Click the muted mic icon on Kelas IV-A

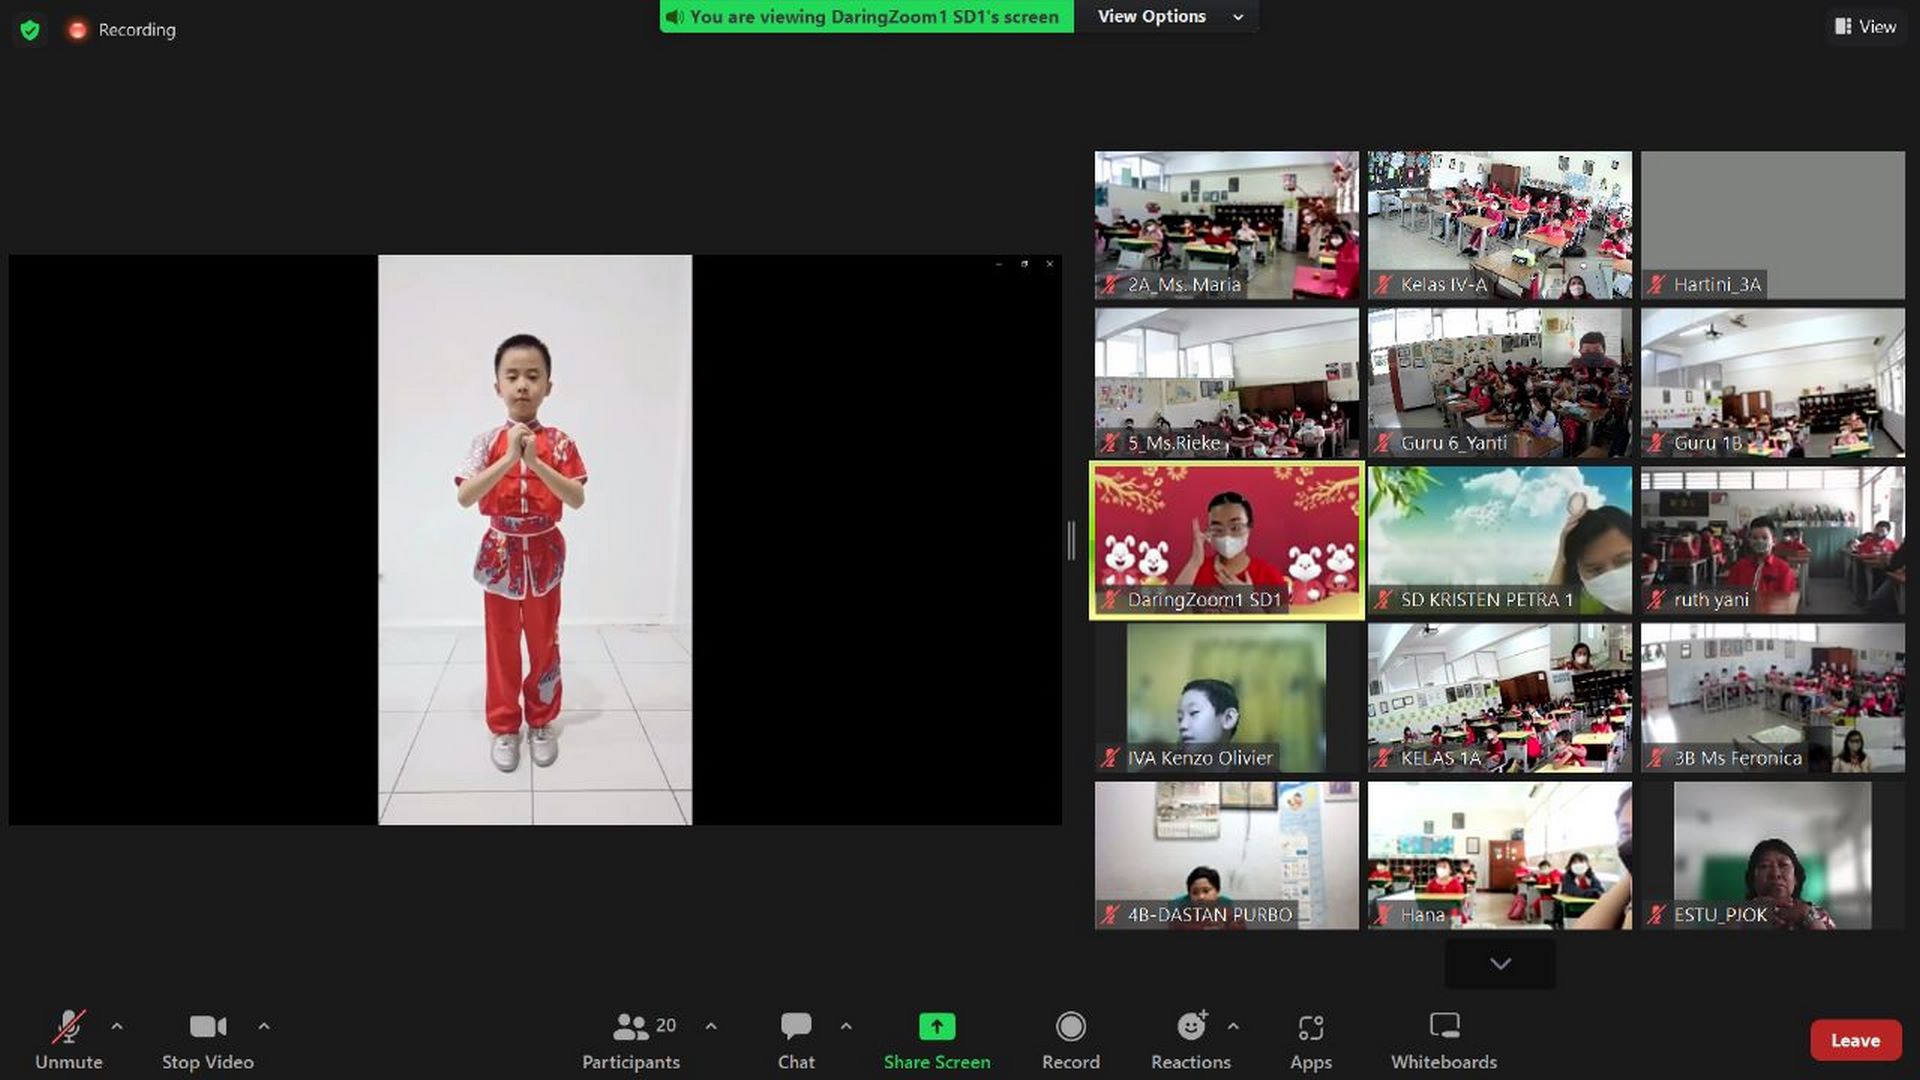click(1383, 284)
